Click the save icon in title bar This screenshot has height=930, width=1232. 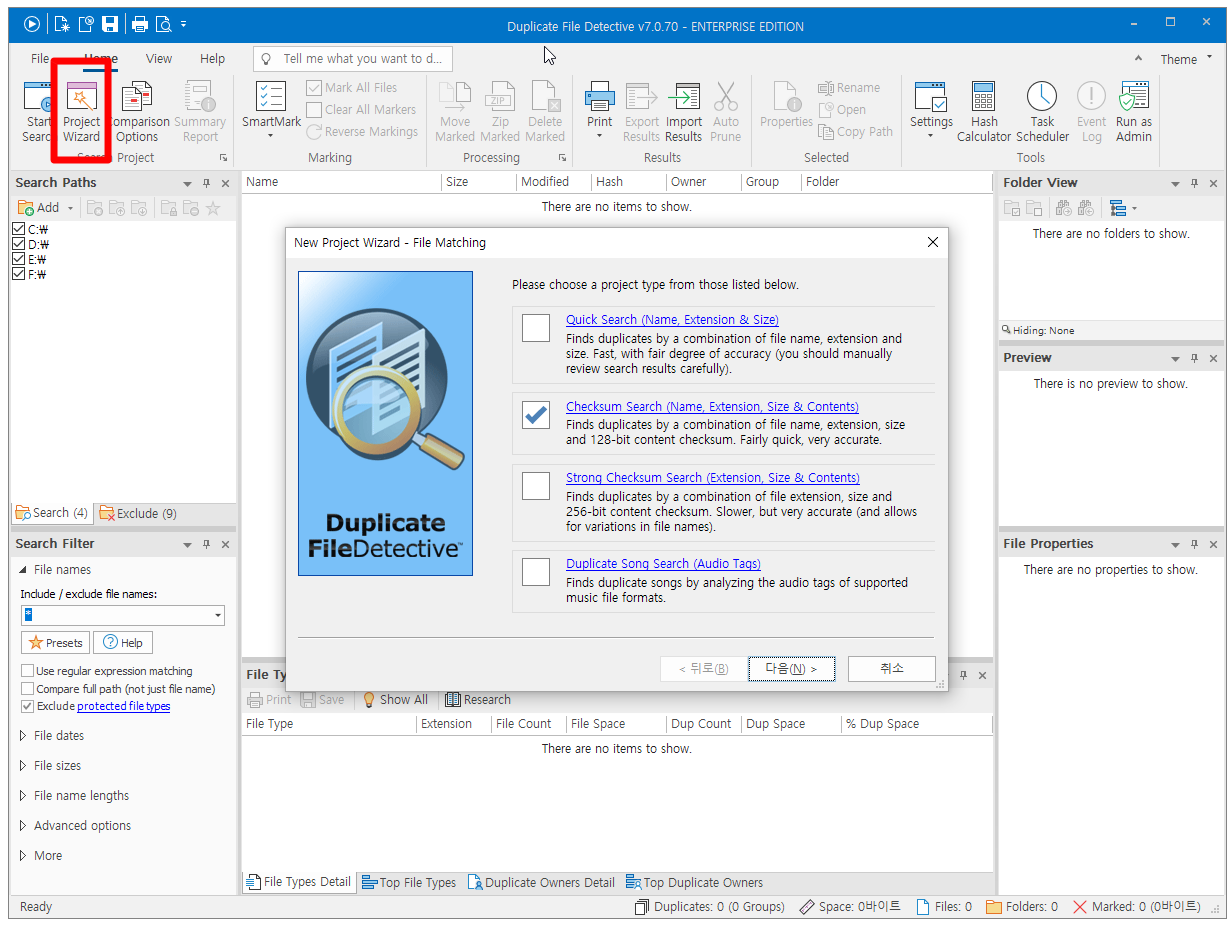point(109,23)
